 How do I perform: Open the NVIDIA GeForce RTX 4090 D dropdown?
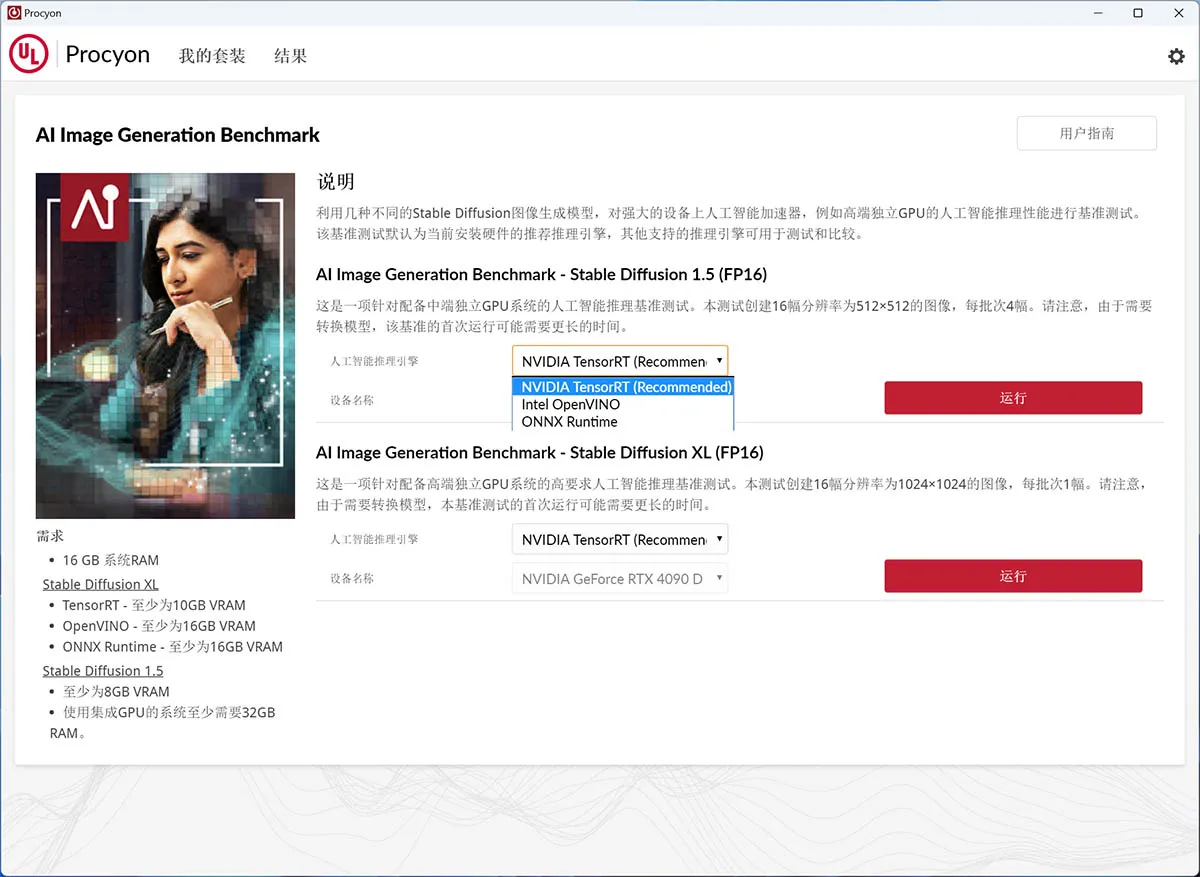620,578
